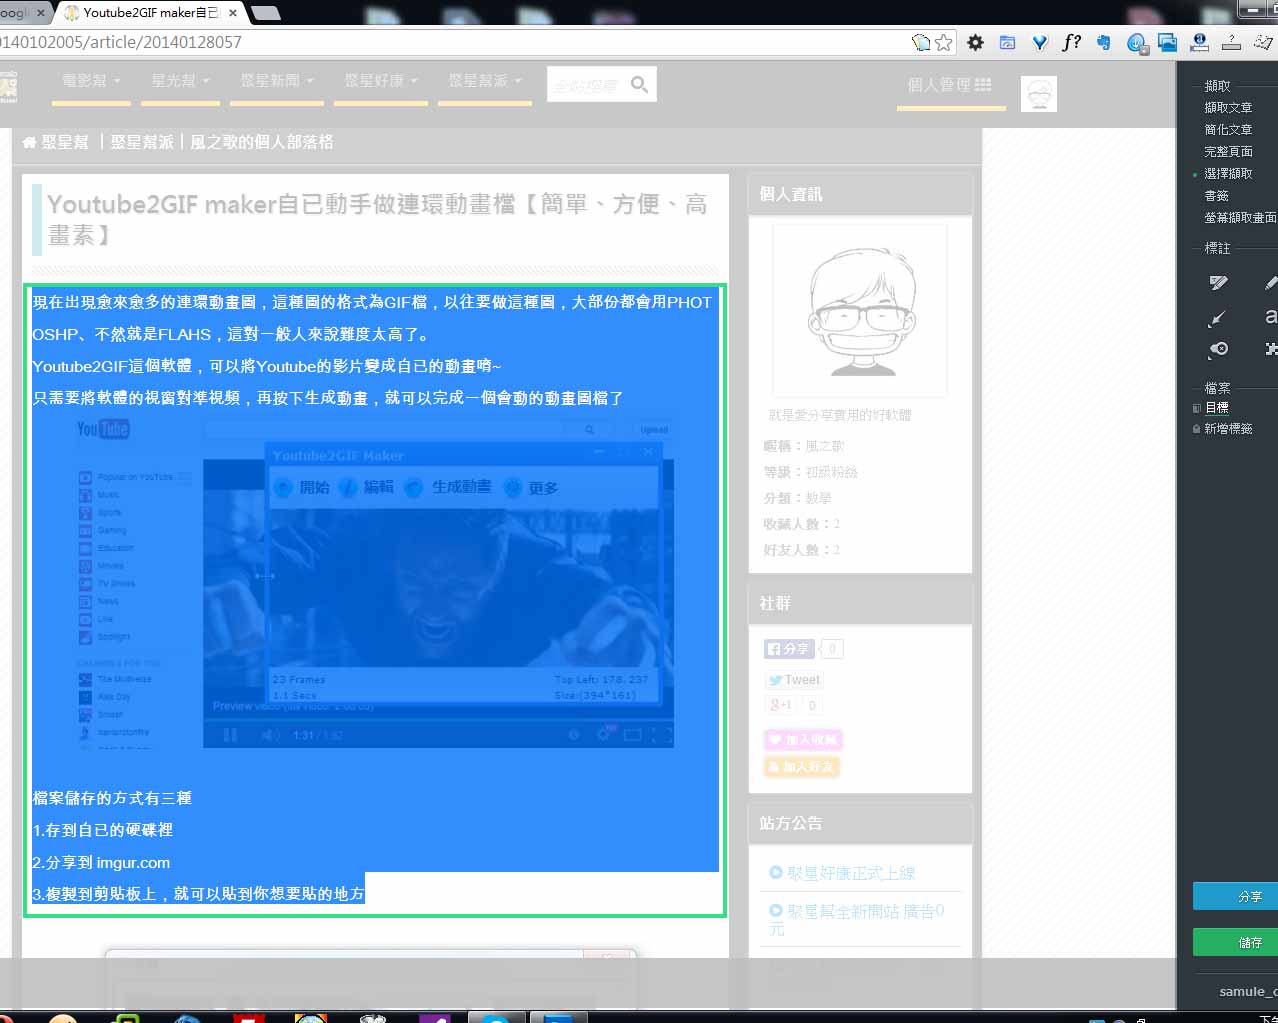Image resolution: width=1278 pixels, height=1023 pixels.
Task: Click the pink 加入收藏 button
Action: click(x=803, y=740)
